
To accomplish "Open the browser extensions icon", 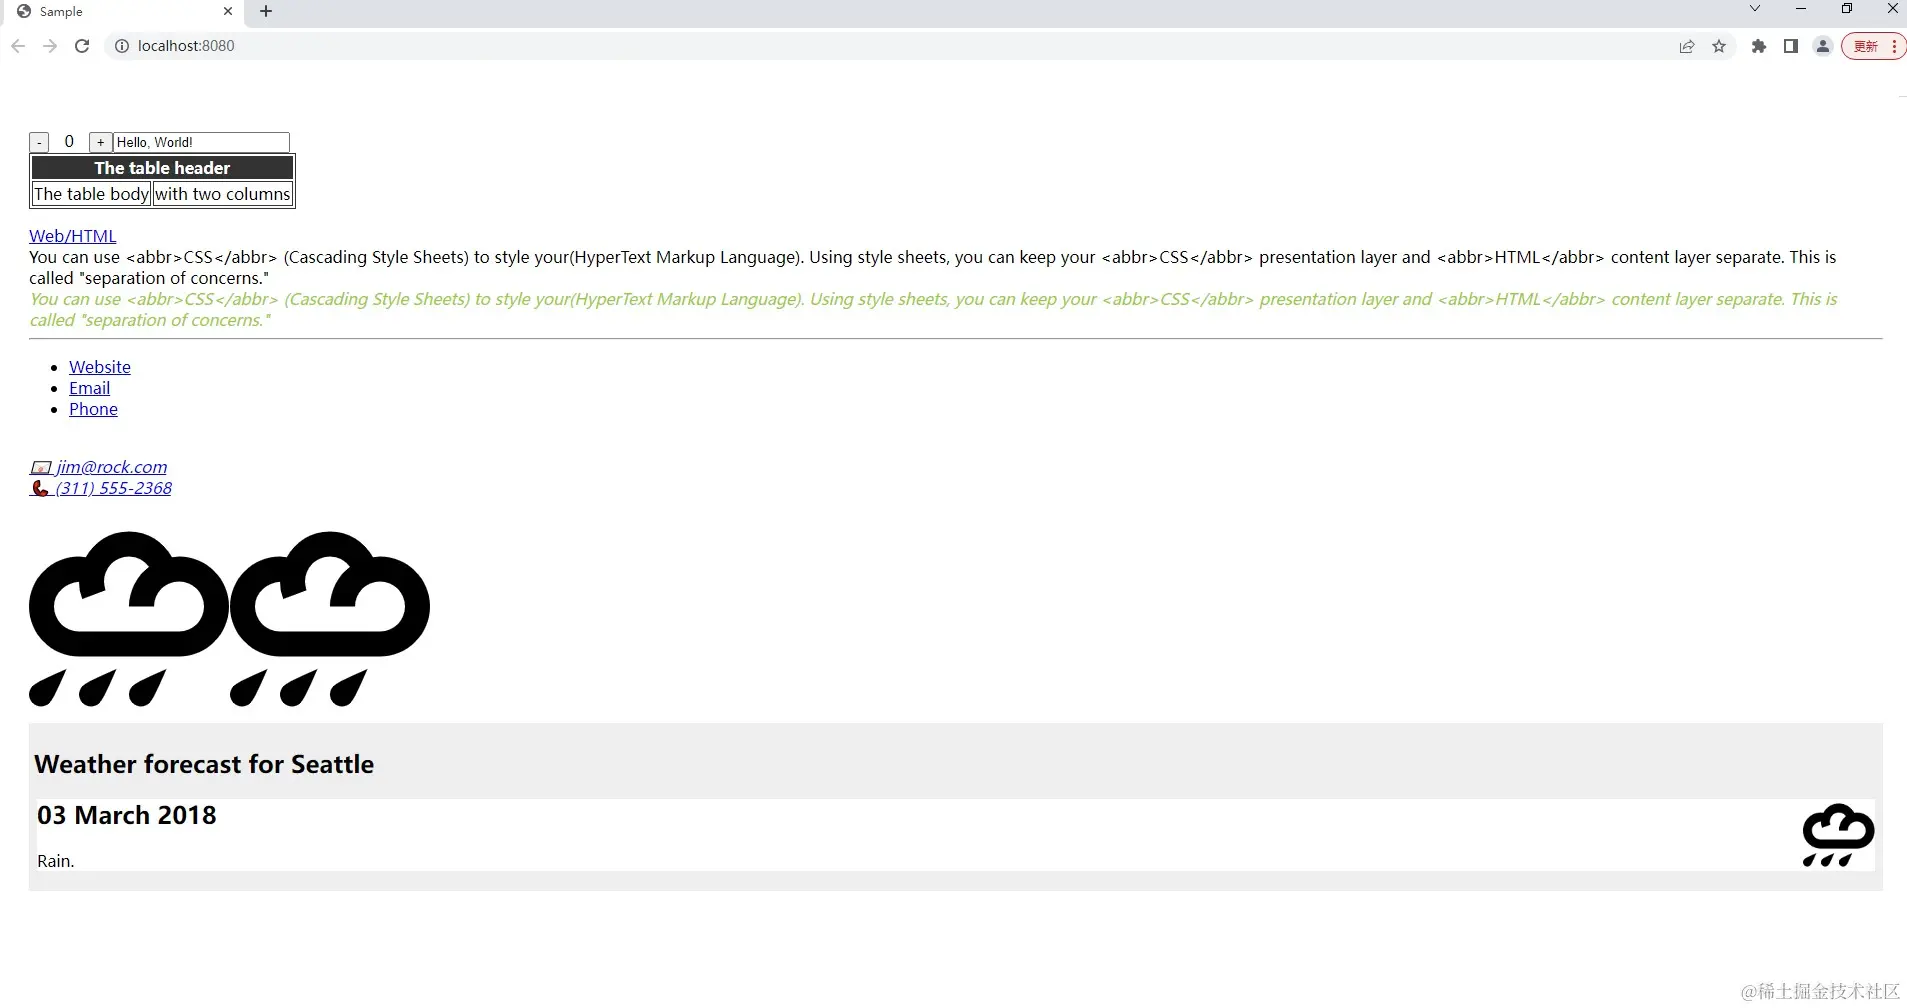I will click(x=1759, y=46).
